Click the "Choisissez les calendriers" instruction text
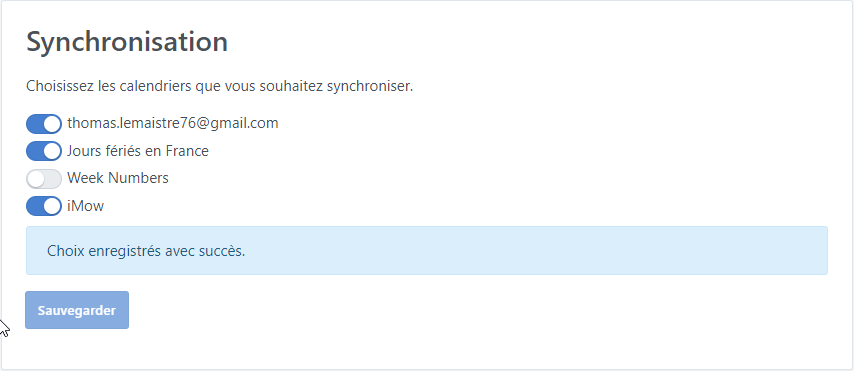The width and height of the screenshot is (854, 371). 219,87
